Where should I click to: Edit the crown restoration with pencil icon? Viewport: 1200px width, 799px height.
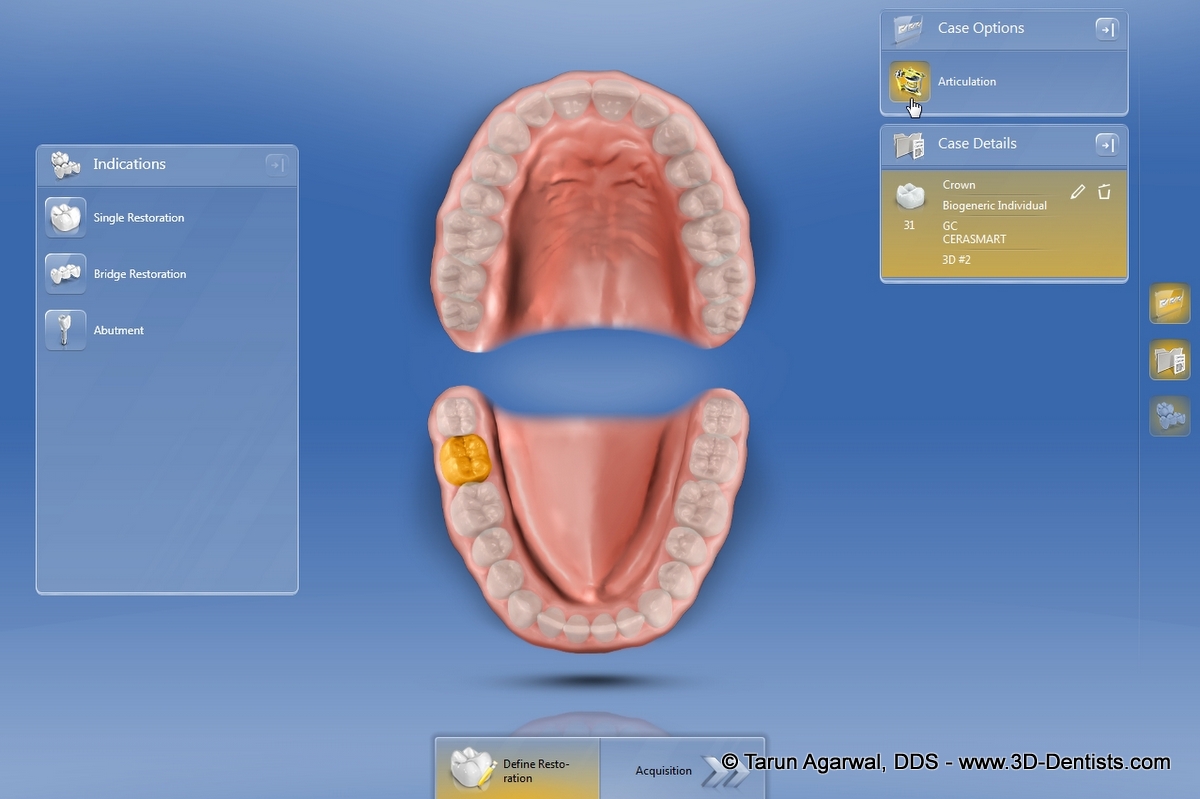(x=1077, y=192)
